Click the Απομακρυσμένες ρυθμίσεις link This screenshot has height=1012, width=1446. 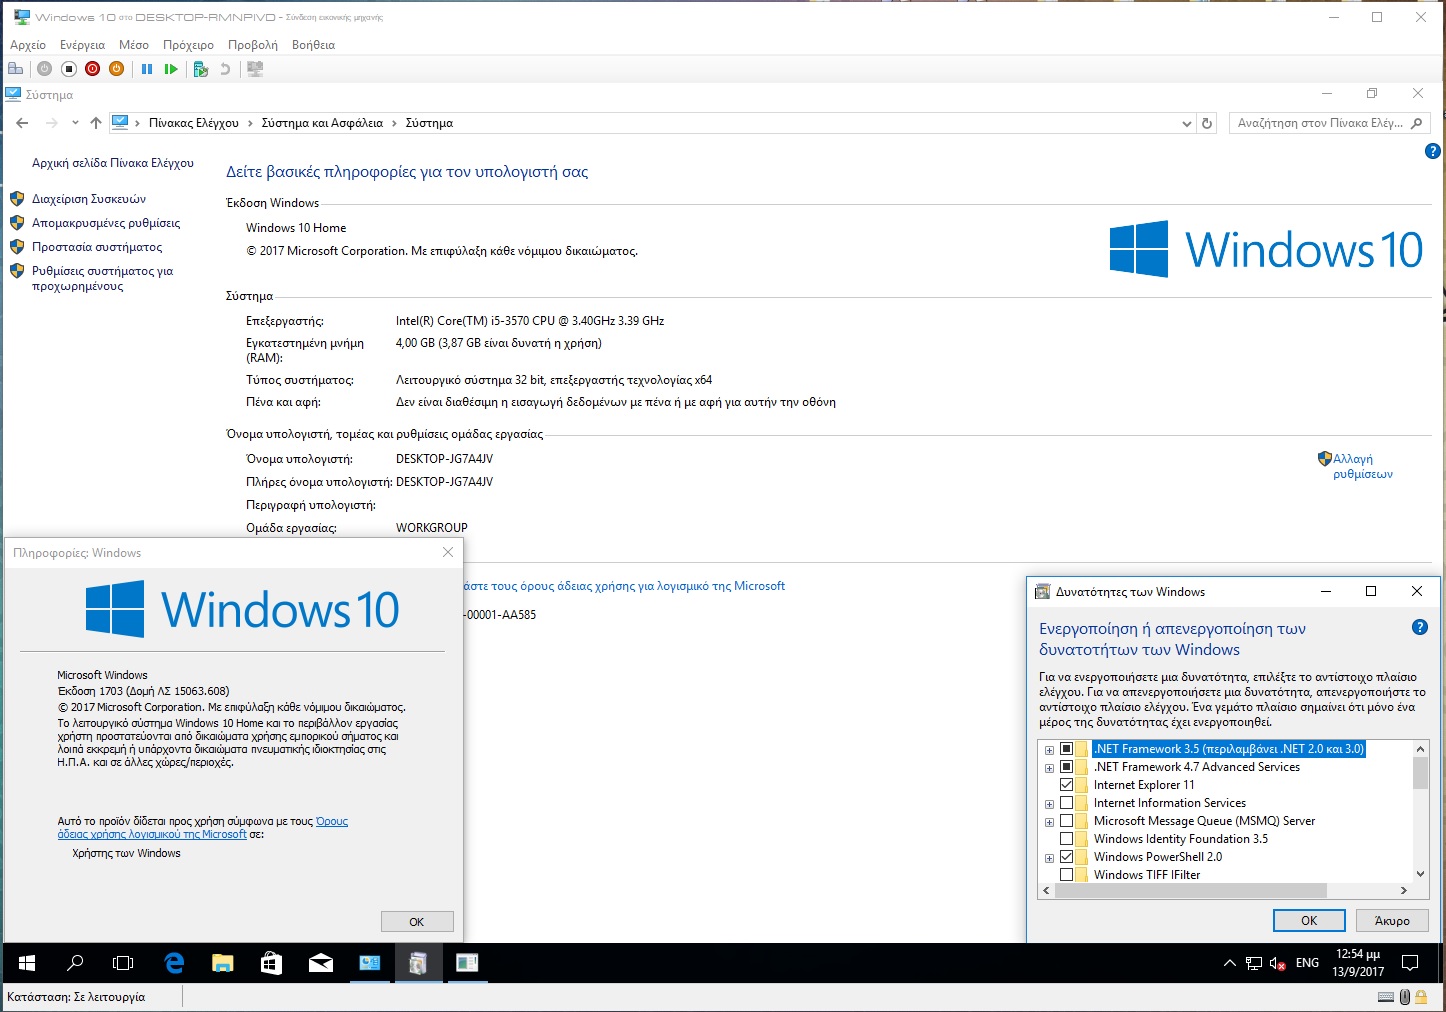coord(106,223)
